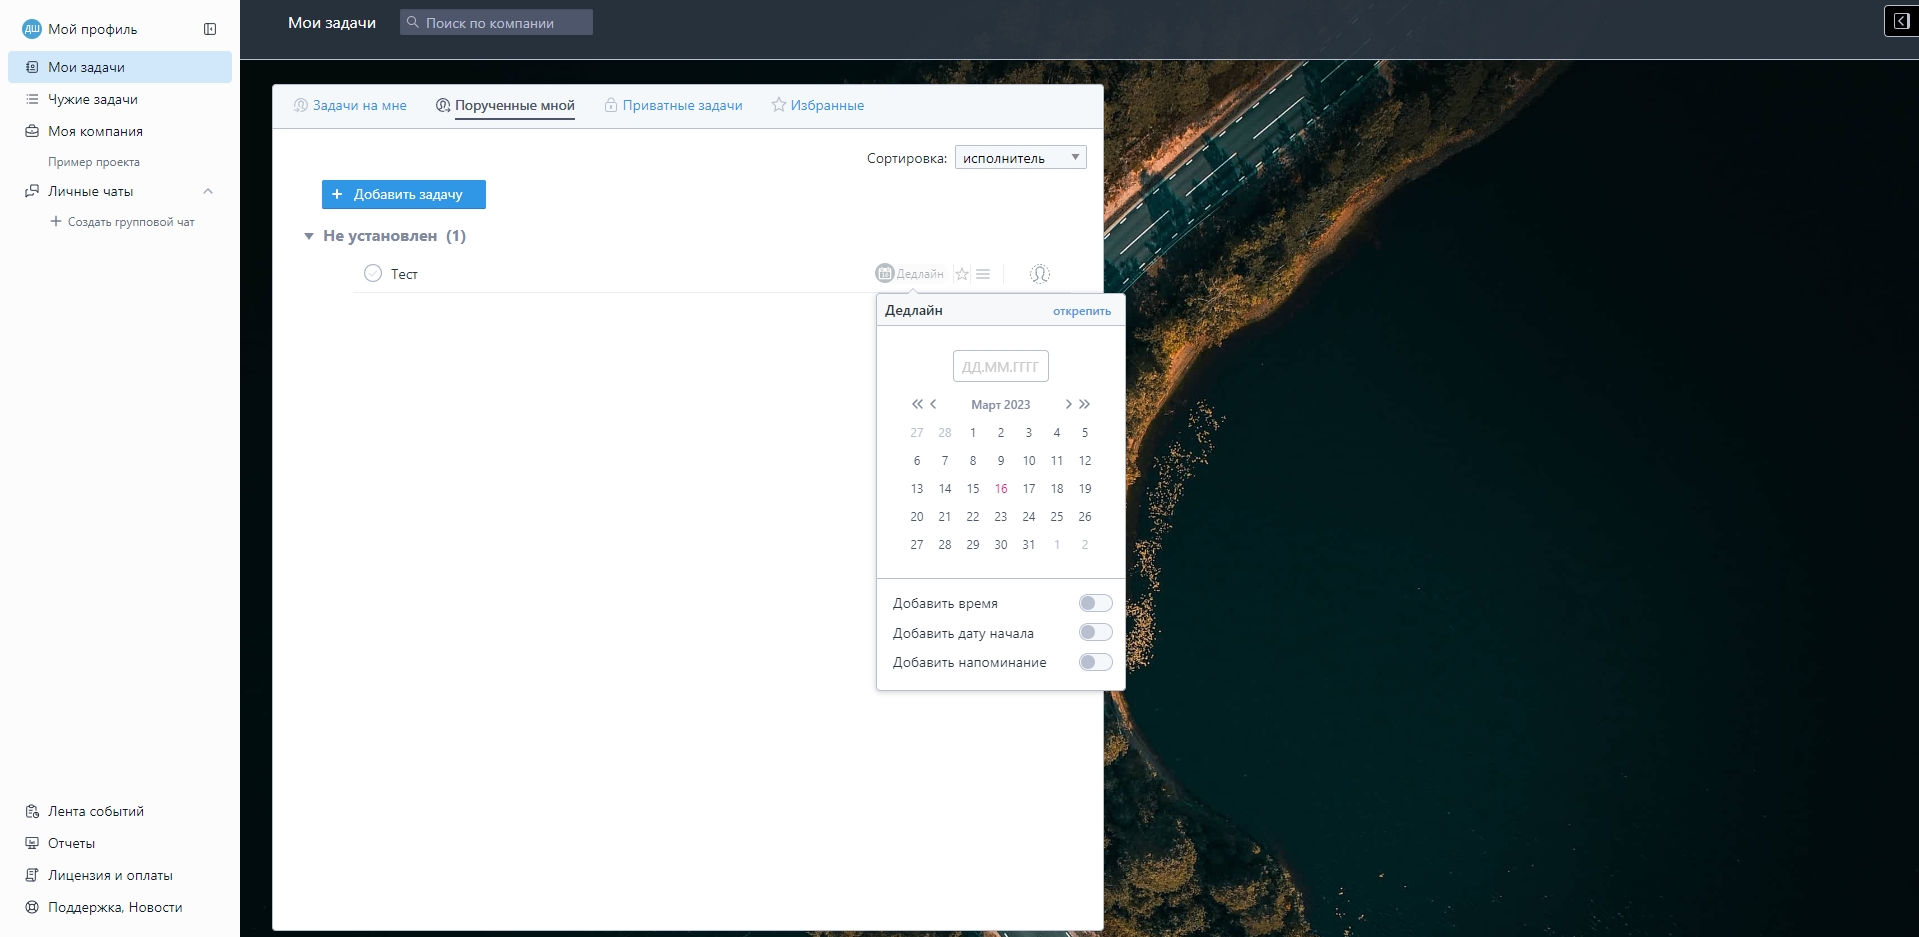Open Моя компания in sidebar
This screenshot has height=937, width=1919.
pos(95,131)
